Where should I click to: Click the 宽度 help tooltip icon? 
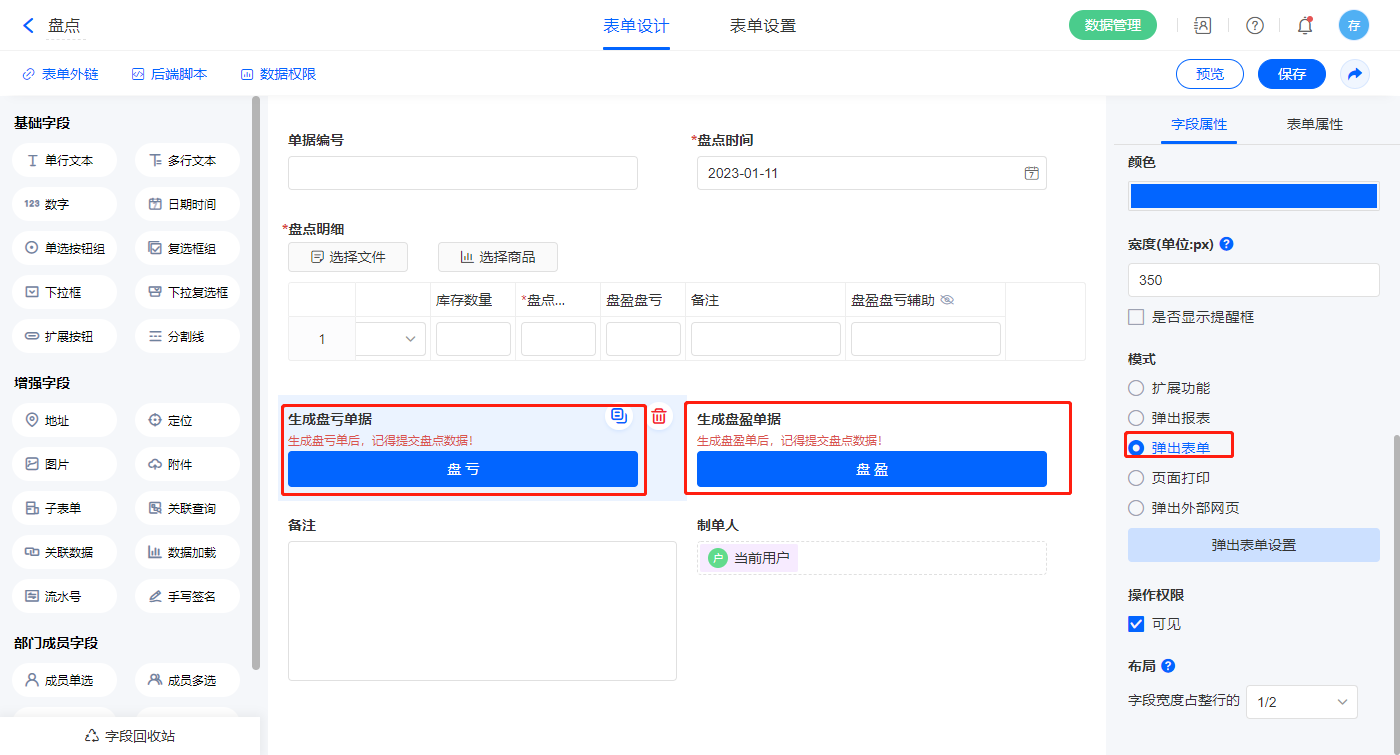1226,244
